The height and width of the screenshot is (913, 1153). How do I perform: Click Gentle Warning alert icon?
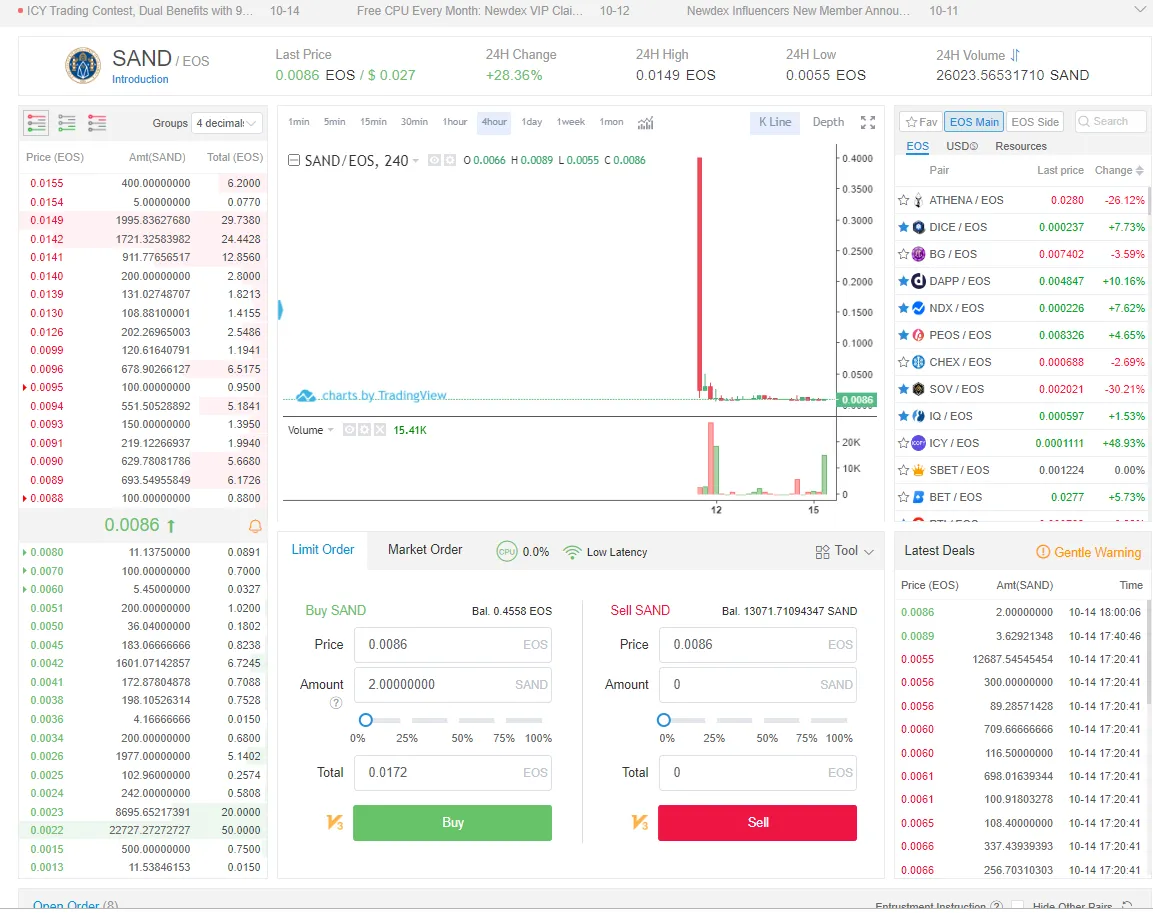coord(1043,552)
